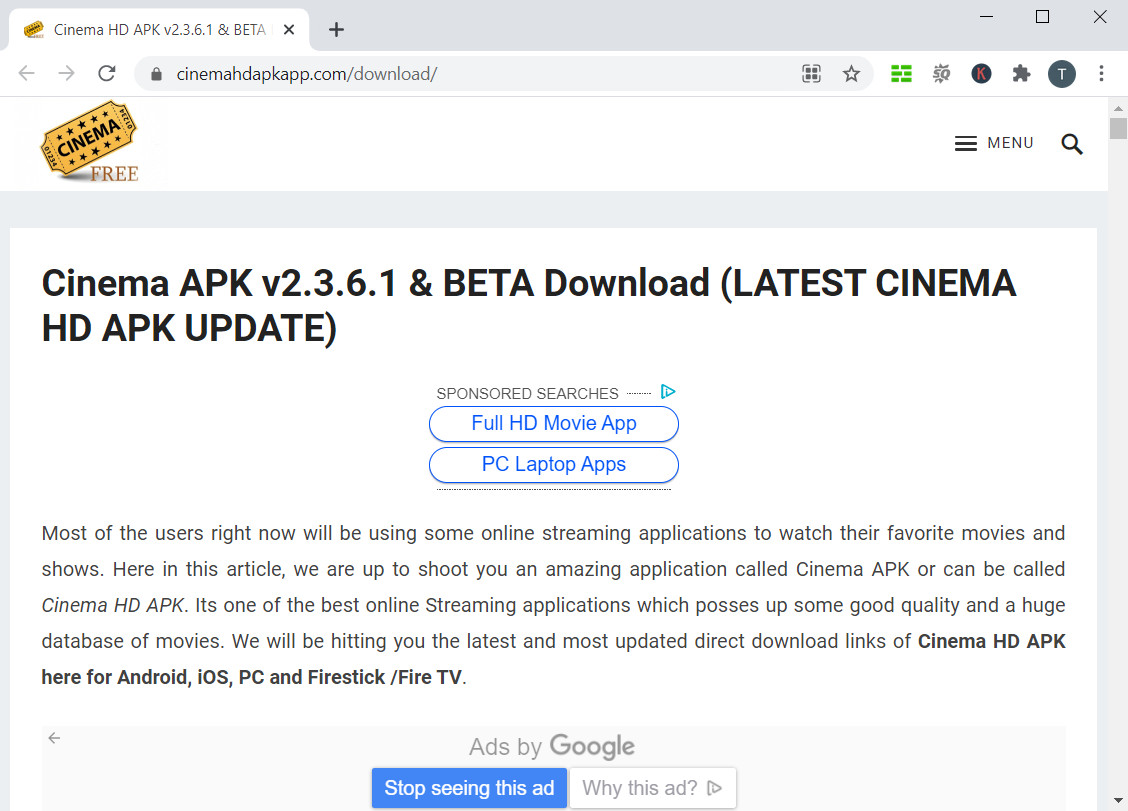This screenshot has width=1128, height=811.
Task: Expand the site MENU hamburger
Action: click(x=994, y=144)
